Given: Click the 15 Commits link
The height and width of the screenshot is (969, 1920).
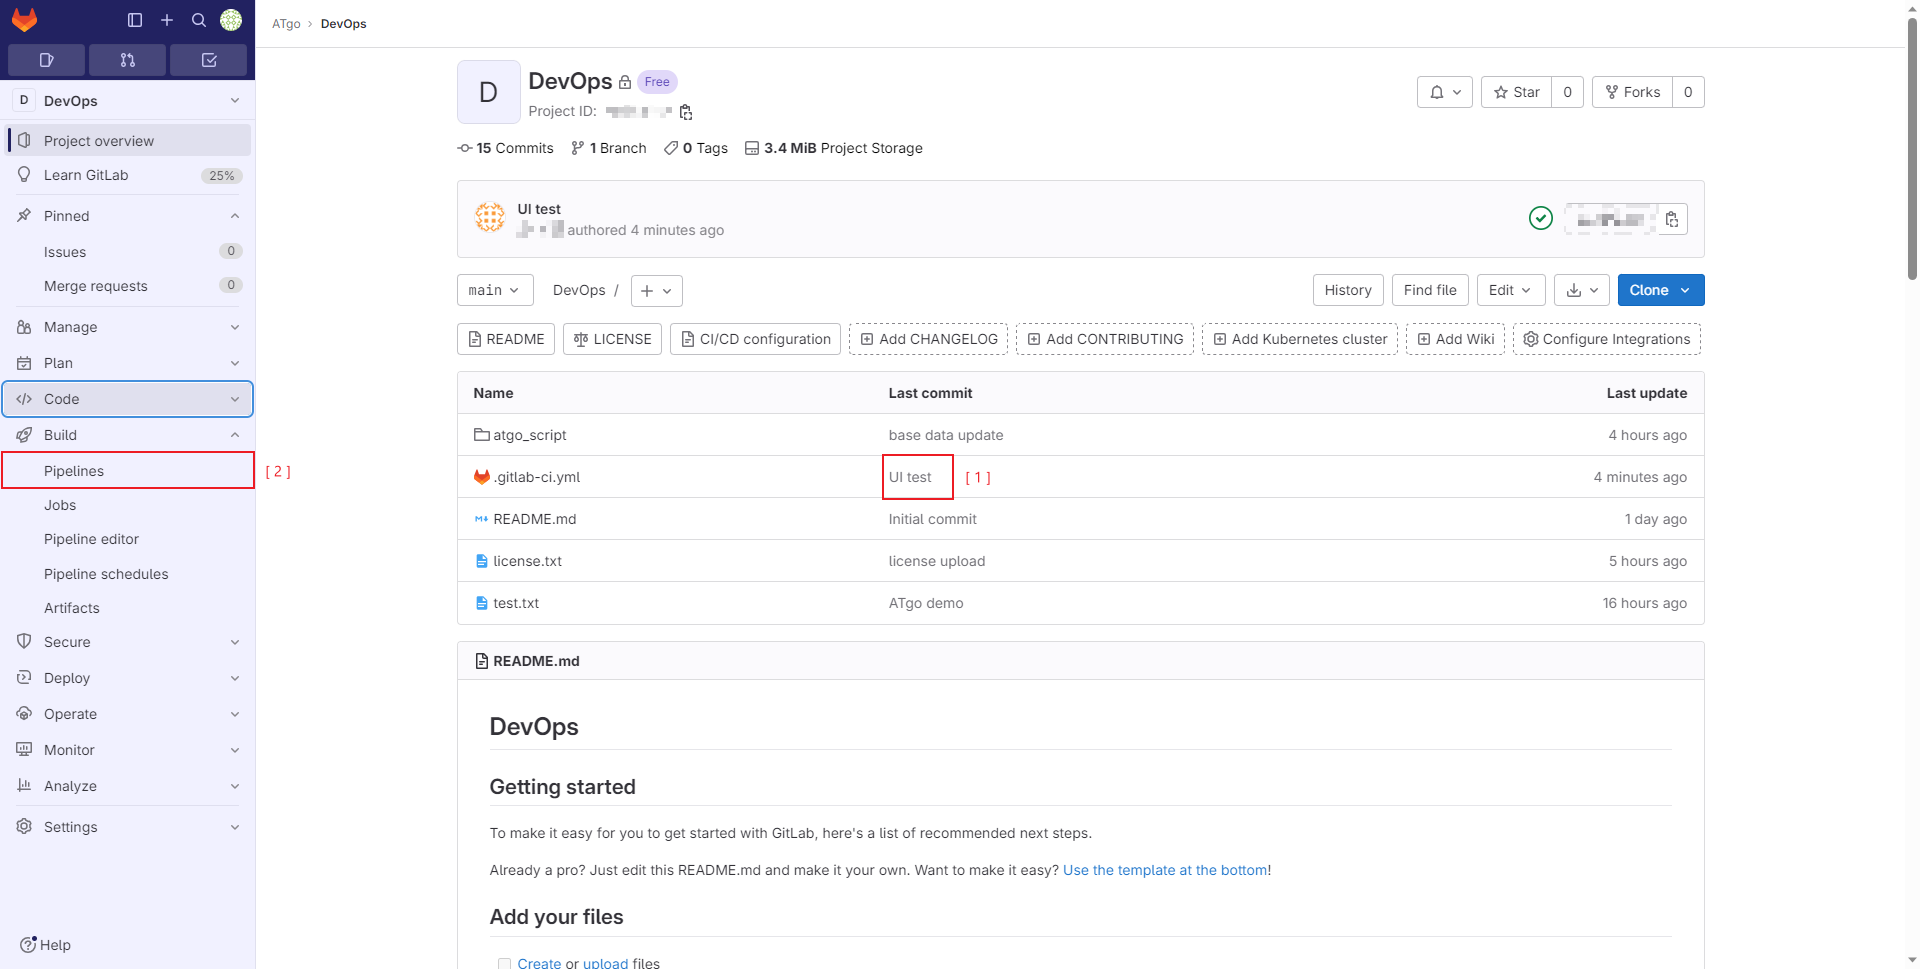Looking at the screenshot, I should click(505, 148).
